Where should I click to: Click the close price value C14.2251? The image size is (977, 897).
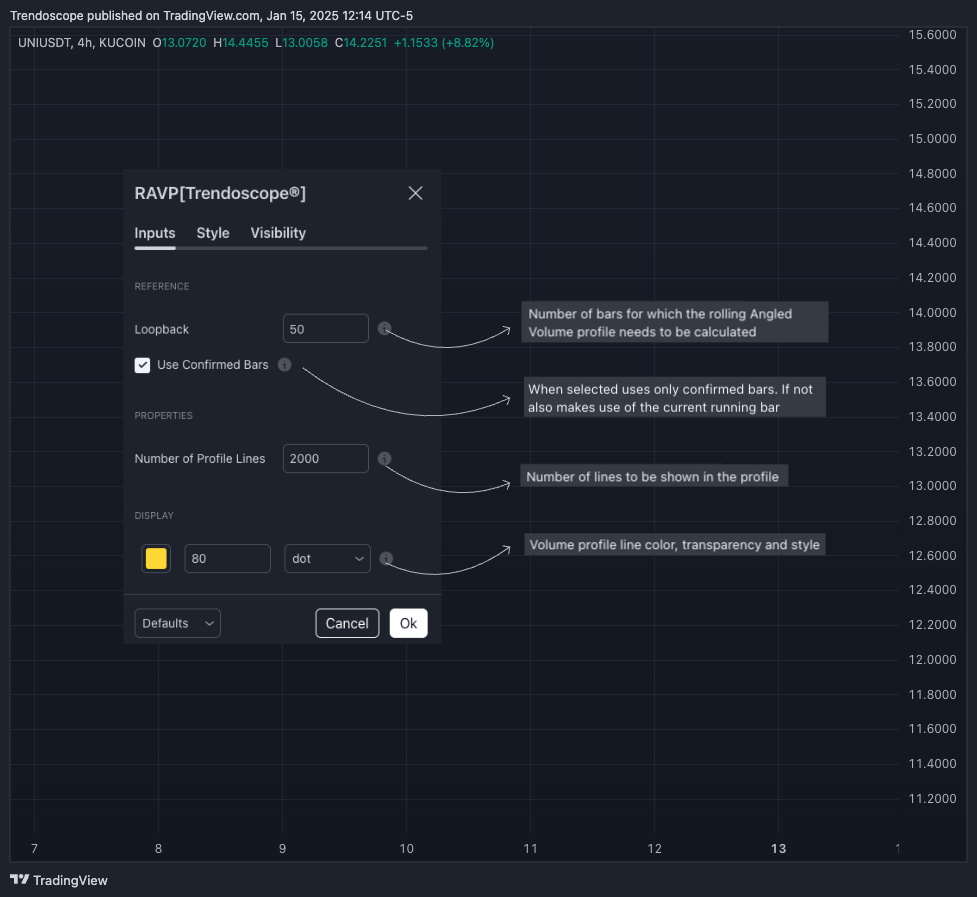pos(361,43)
